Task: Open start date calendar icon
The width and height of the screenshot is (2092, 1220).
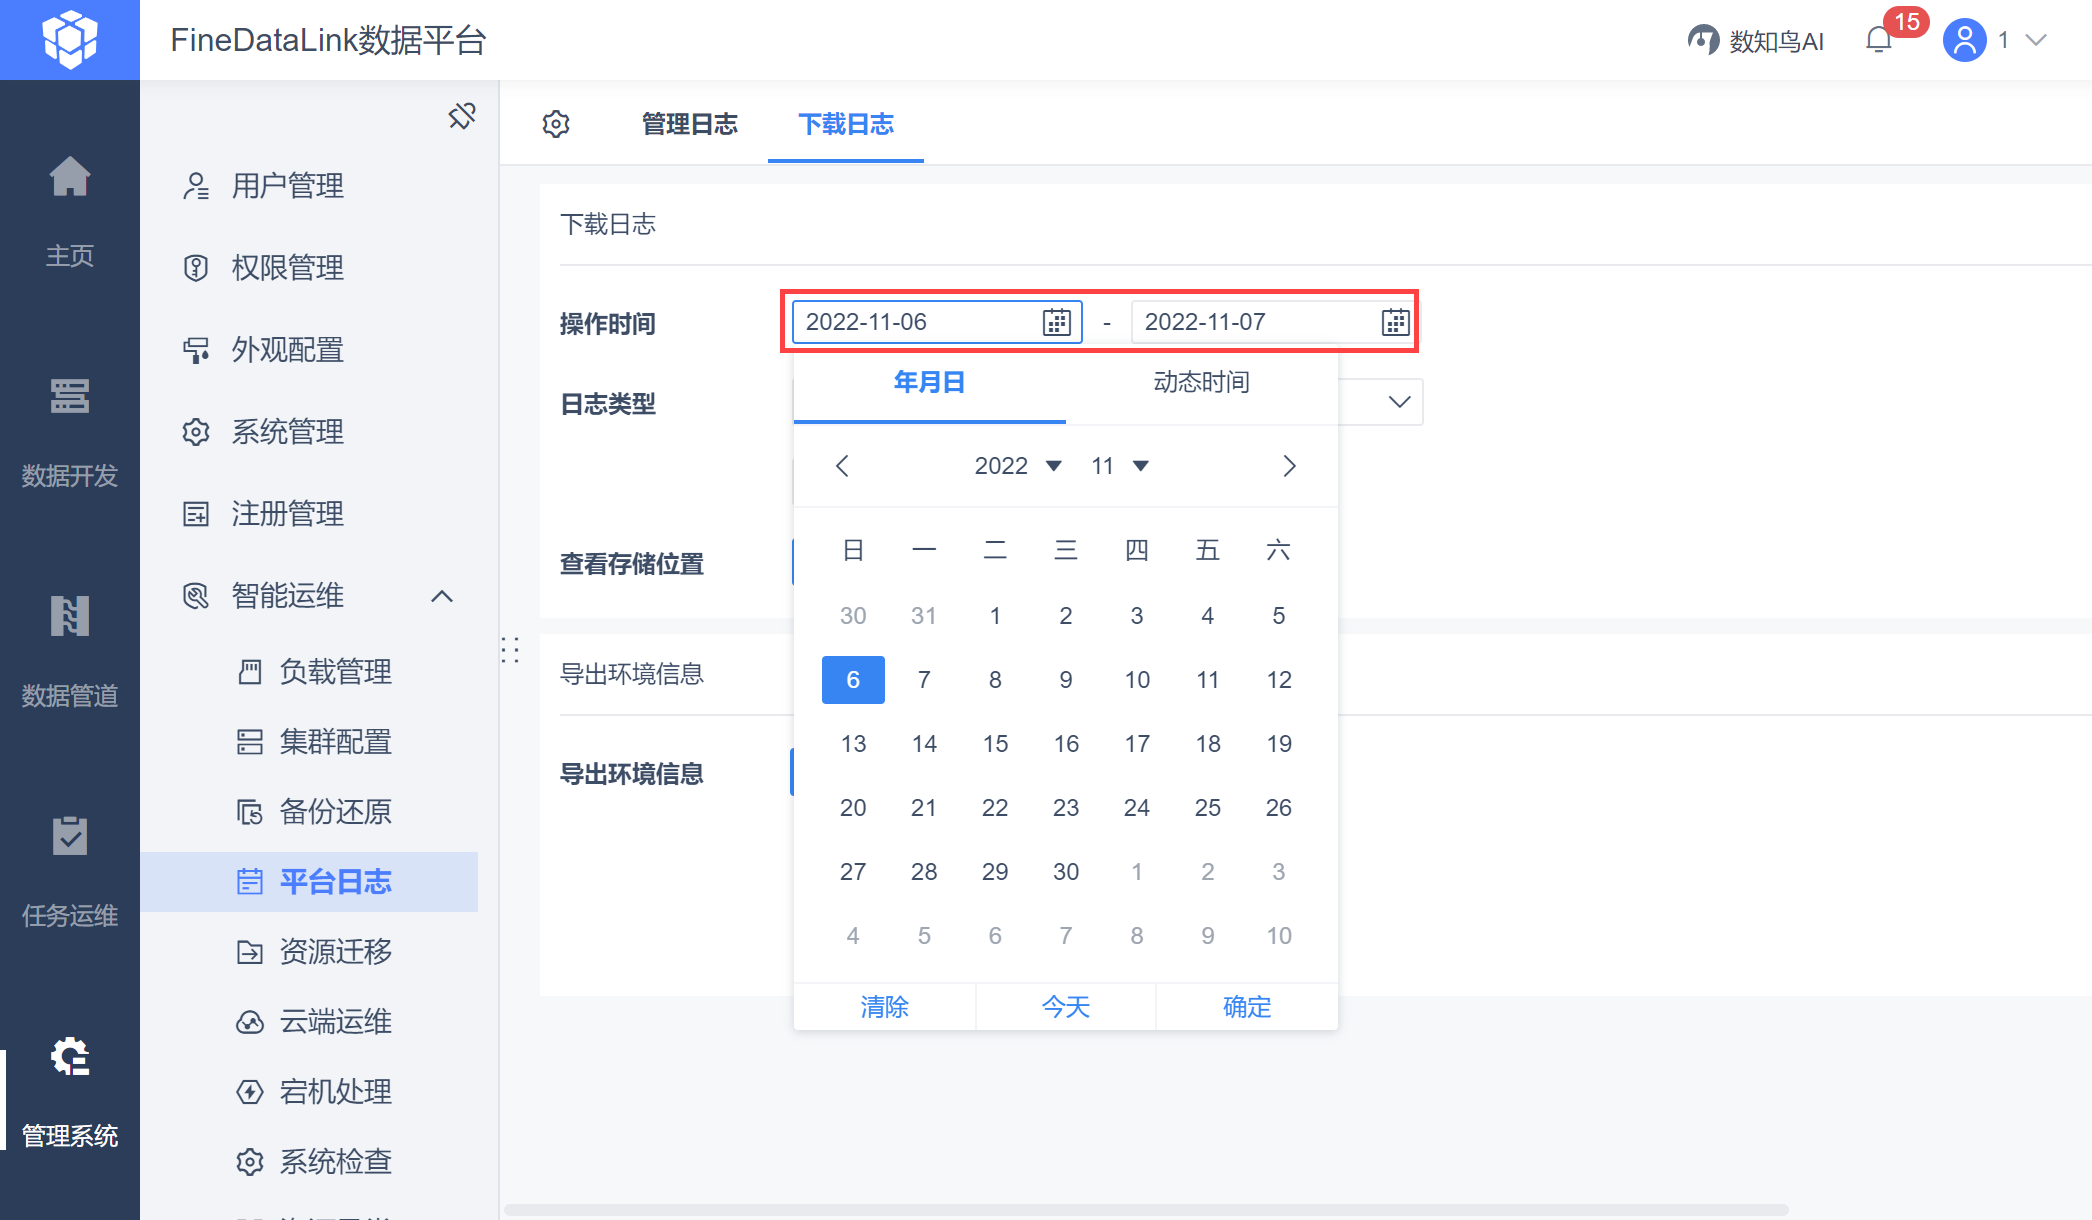Action: [x=1057, y=322]
